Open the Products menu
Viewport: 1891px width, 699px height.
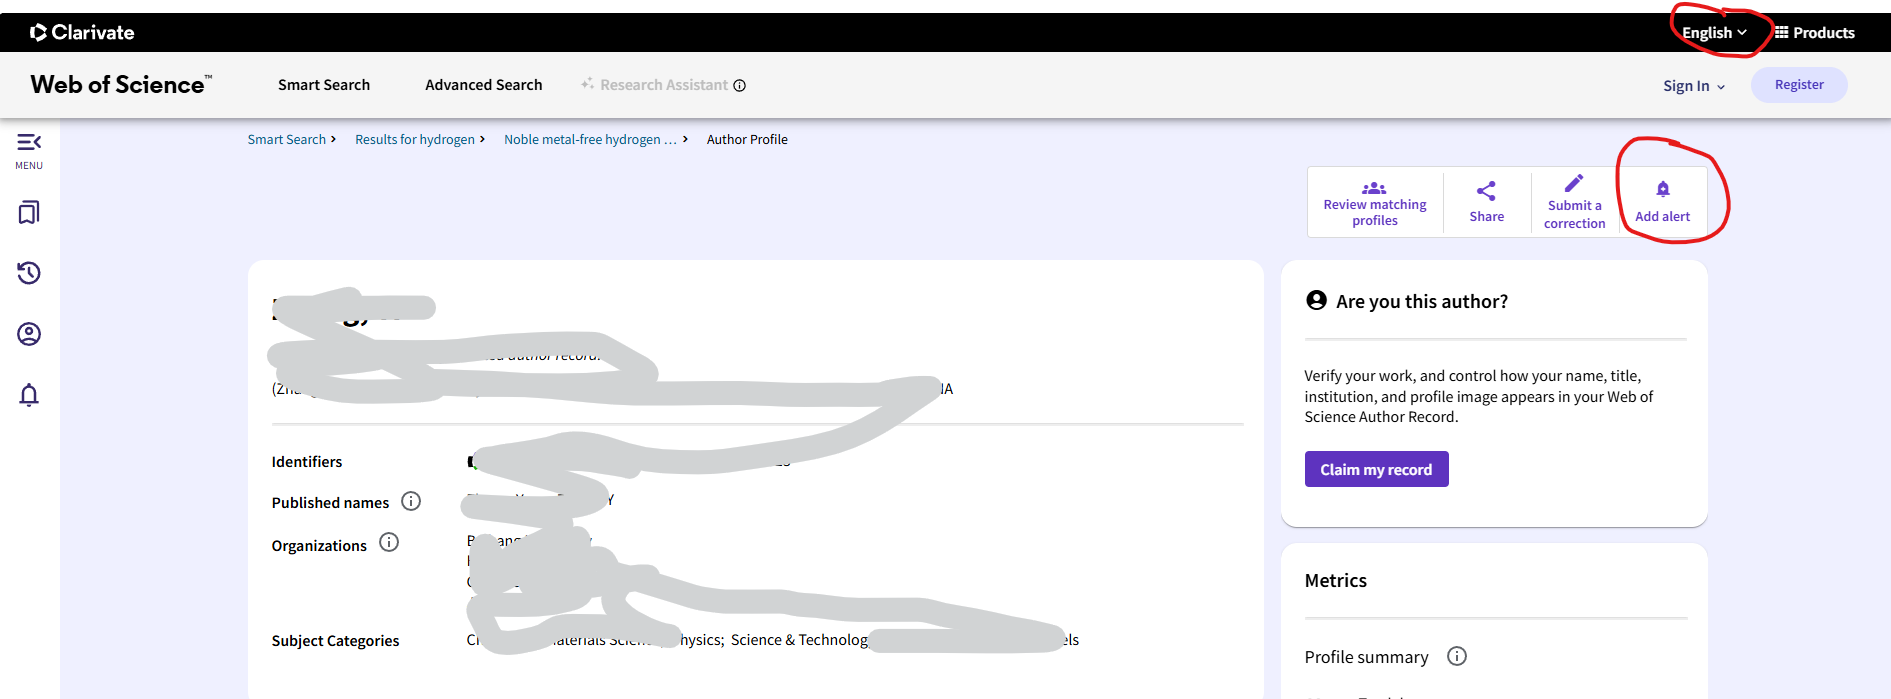1814,33
